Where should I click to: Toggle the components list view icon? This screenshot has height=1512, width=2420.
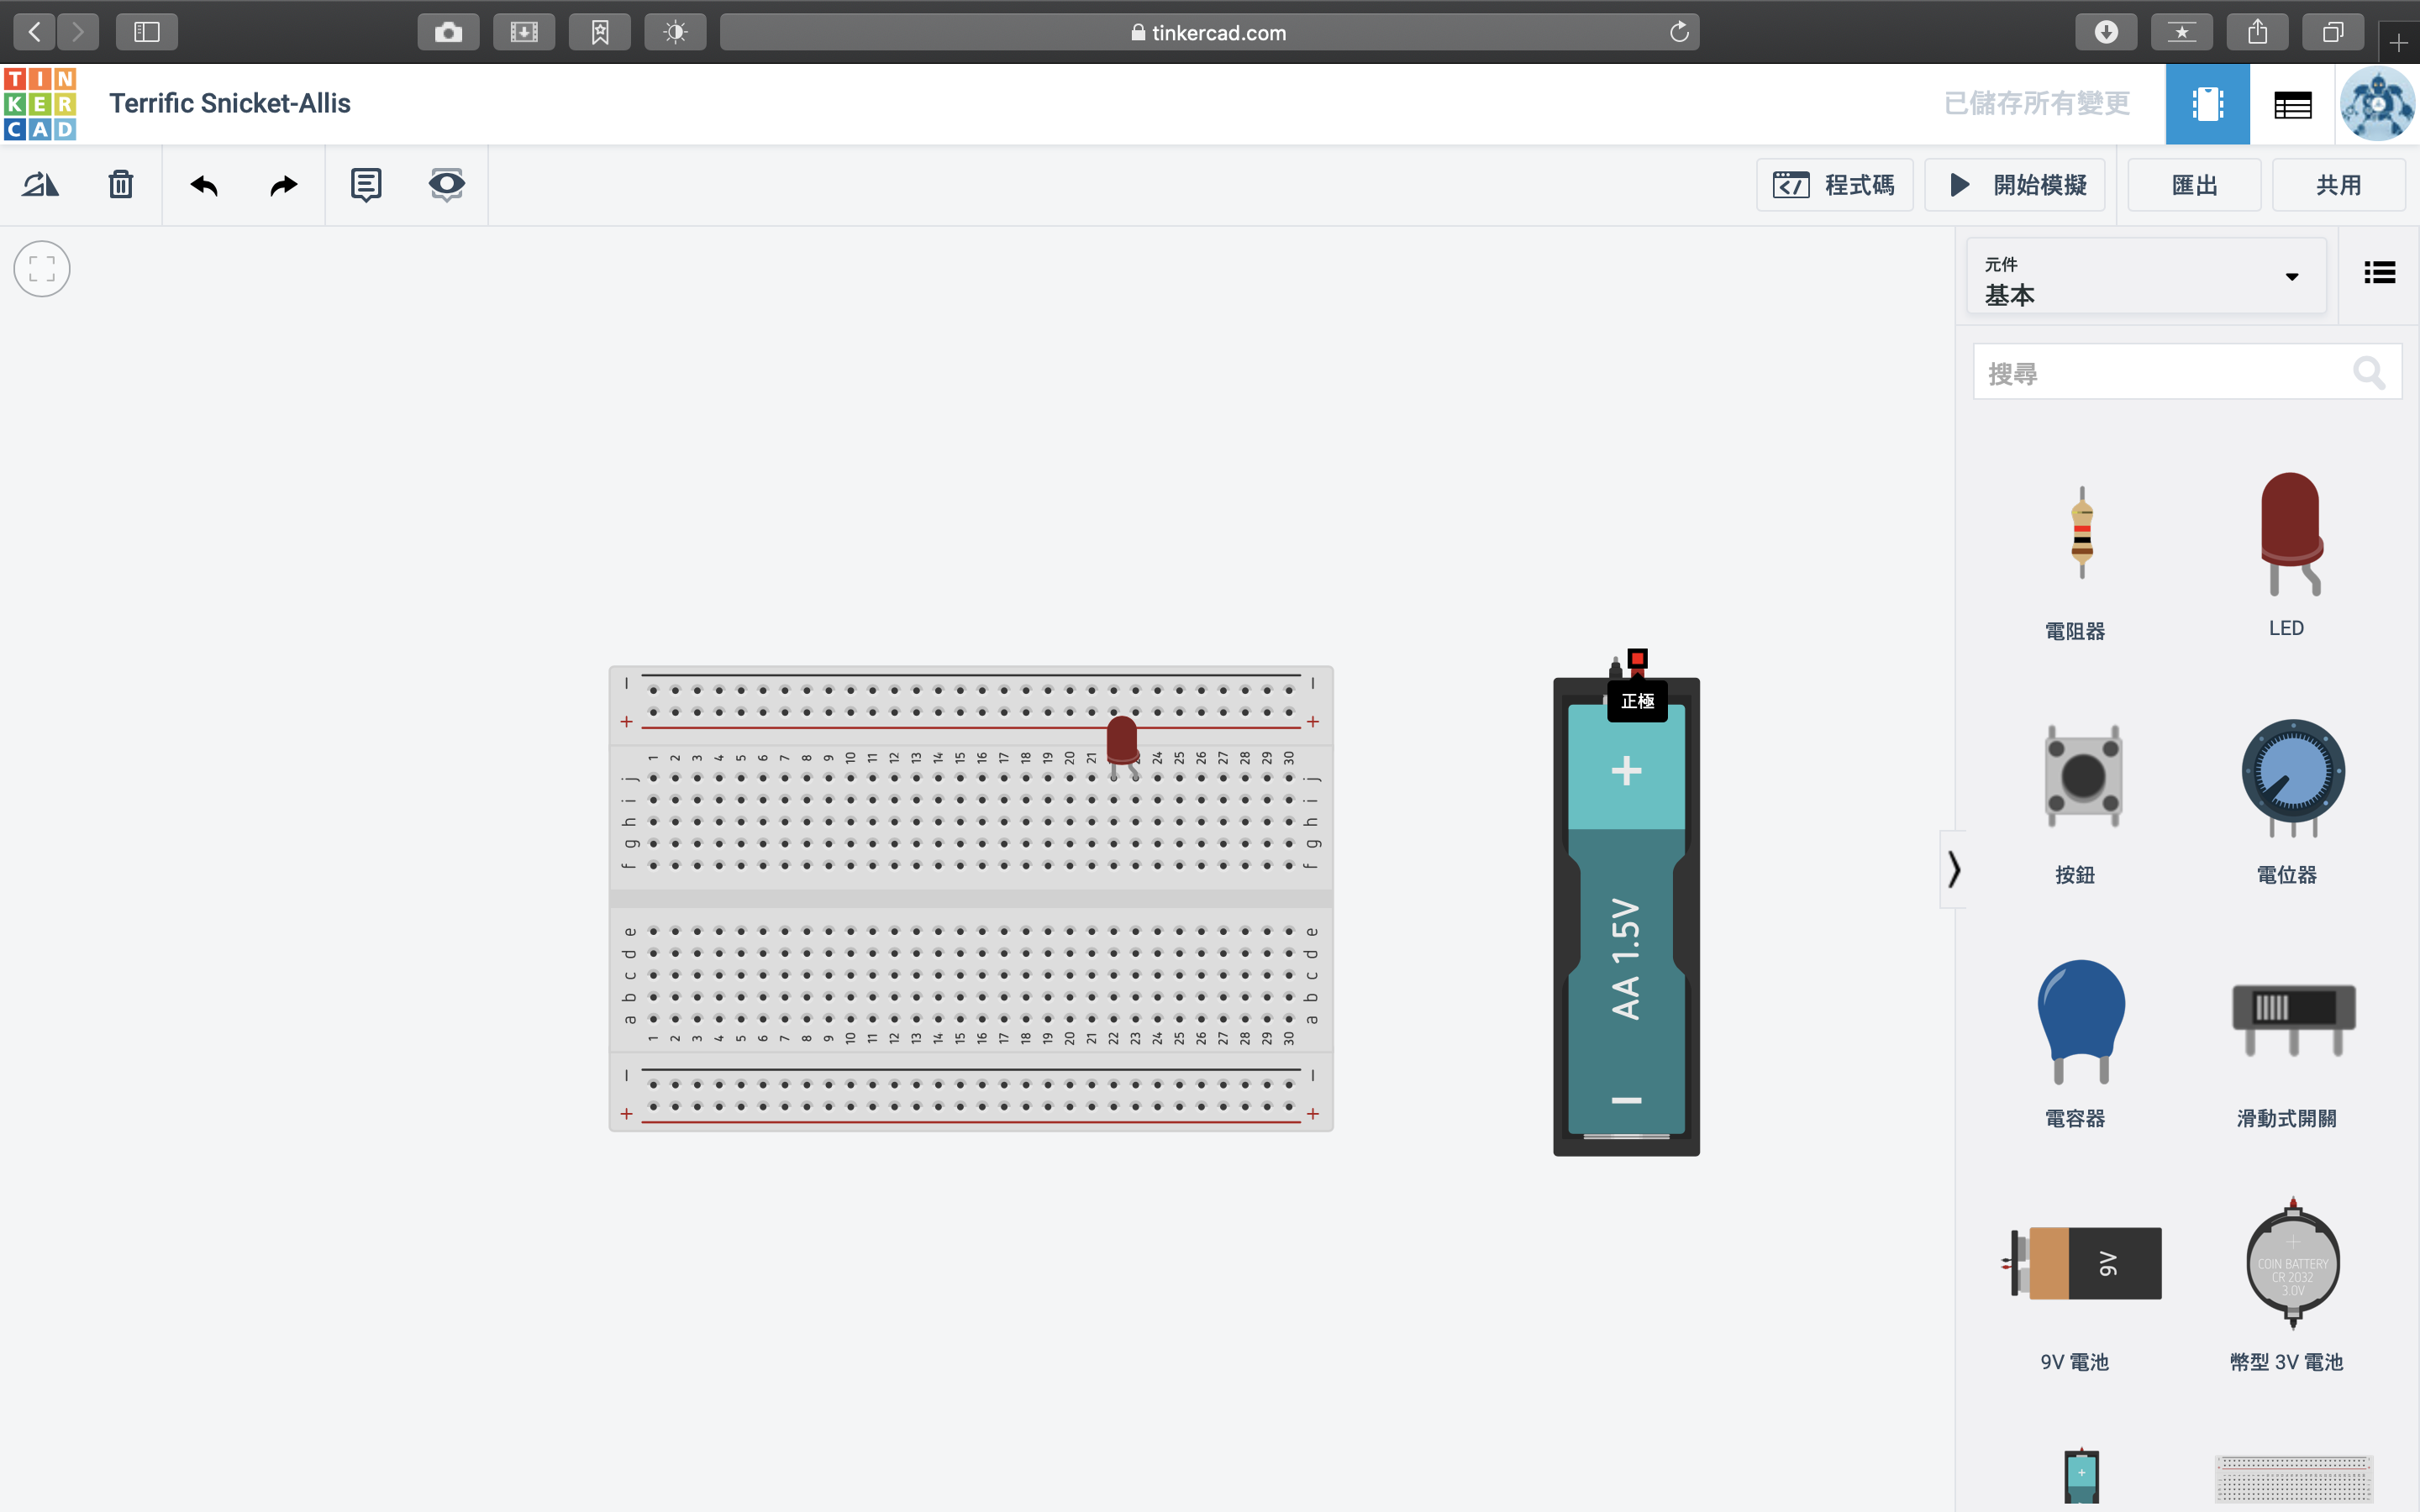pyautogui.click(x=2379, y=273)
